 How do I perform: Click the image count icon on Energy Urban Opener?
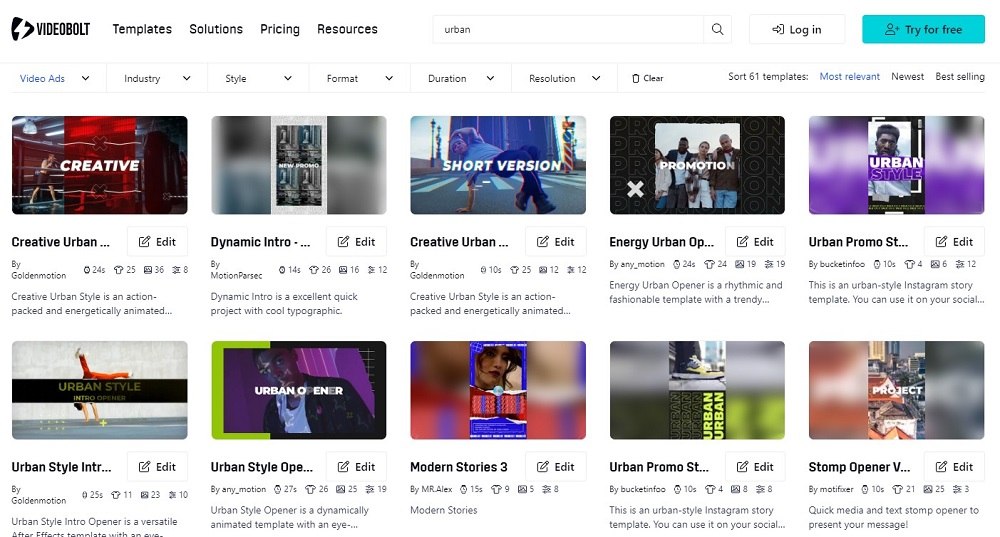(740, 264)
